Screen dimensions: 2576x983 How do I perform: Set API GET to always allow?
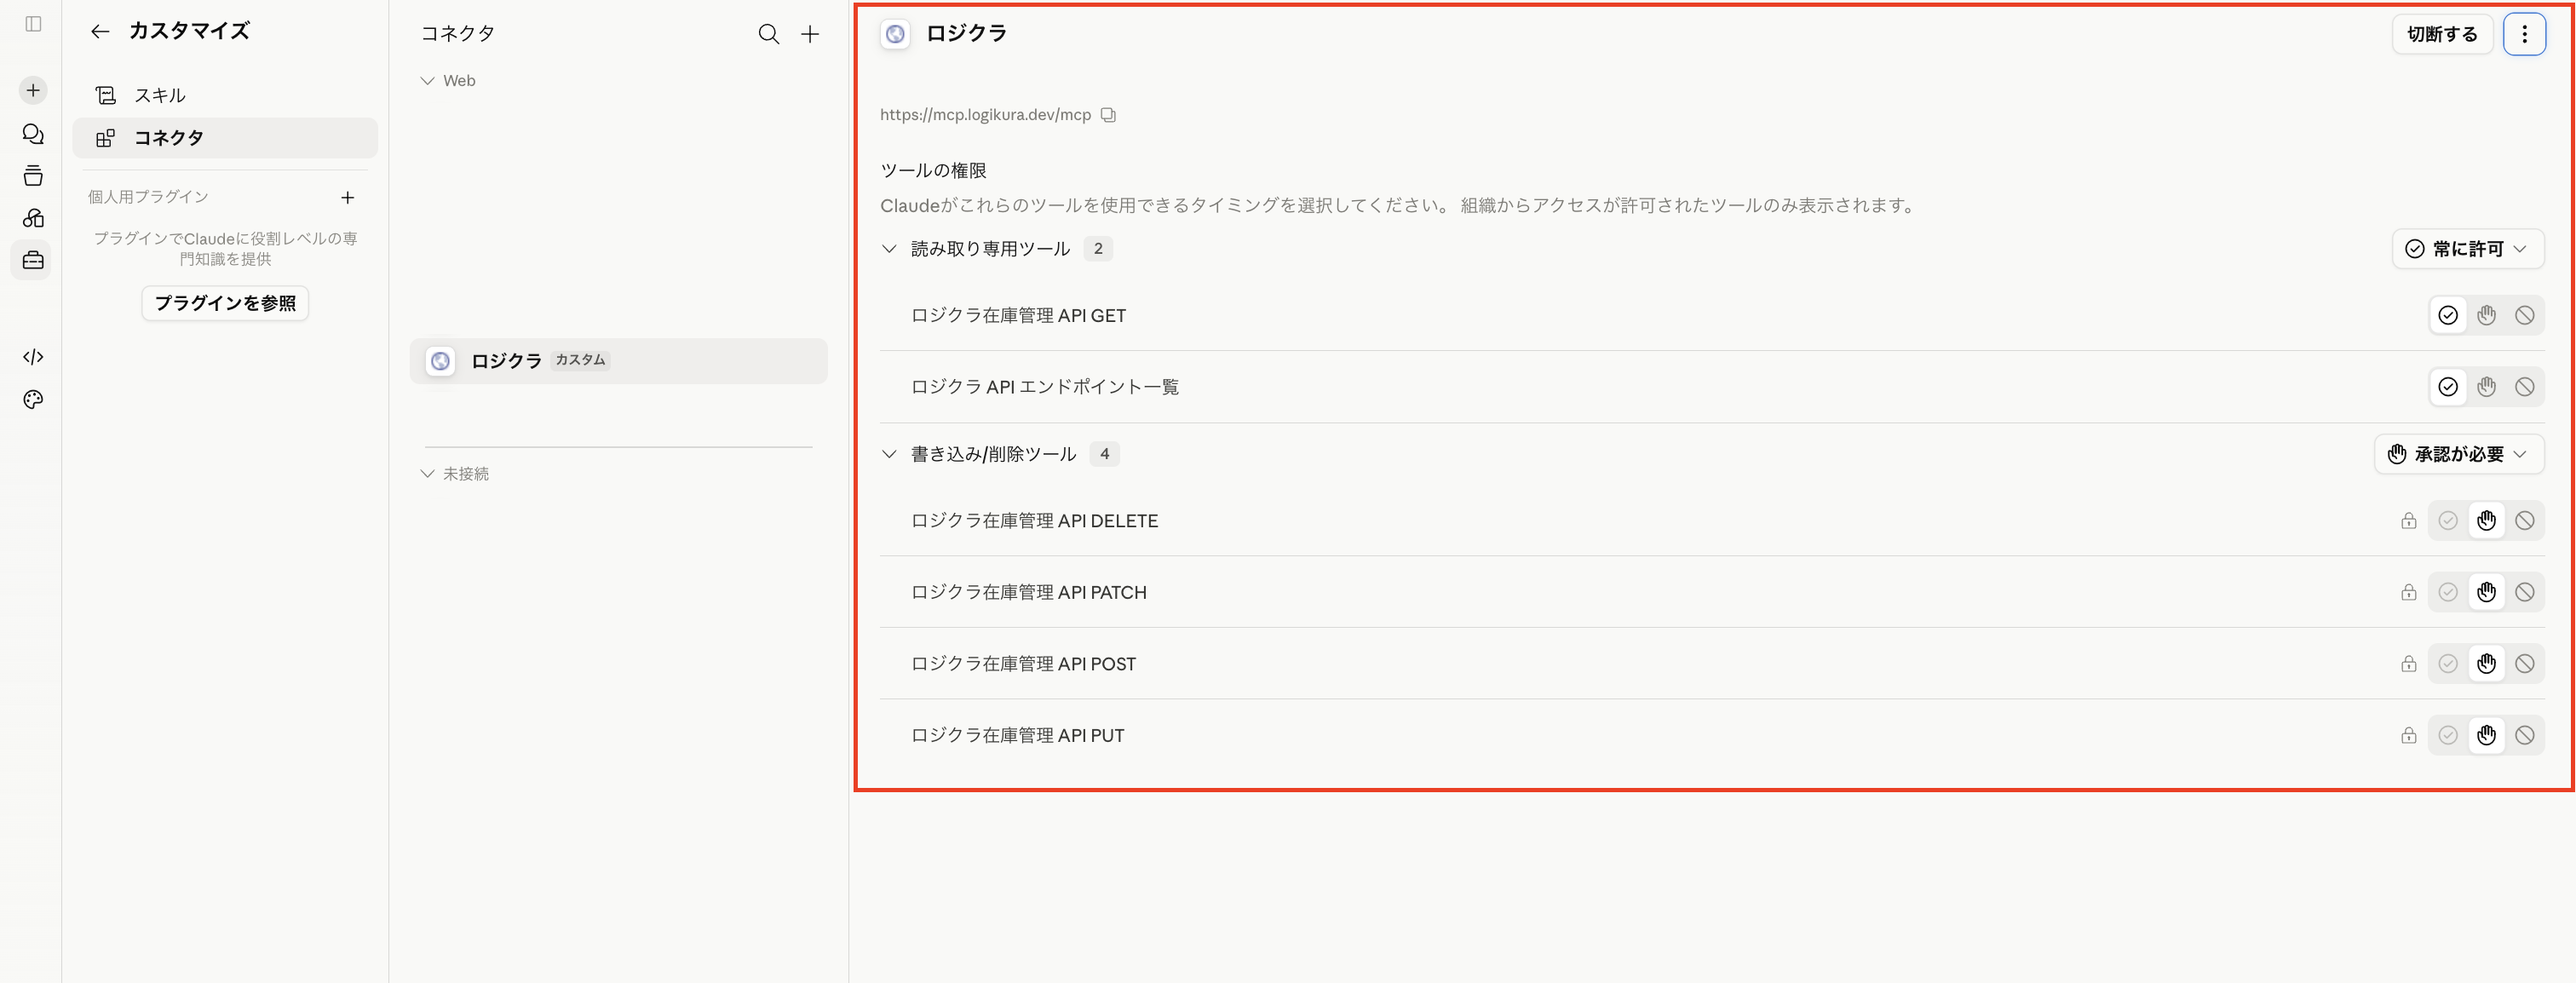click(x=2448, y=316)
